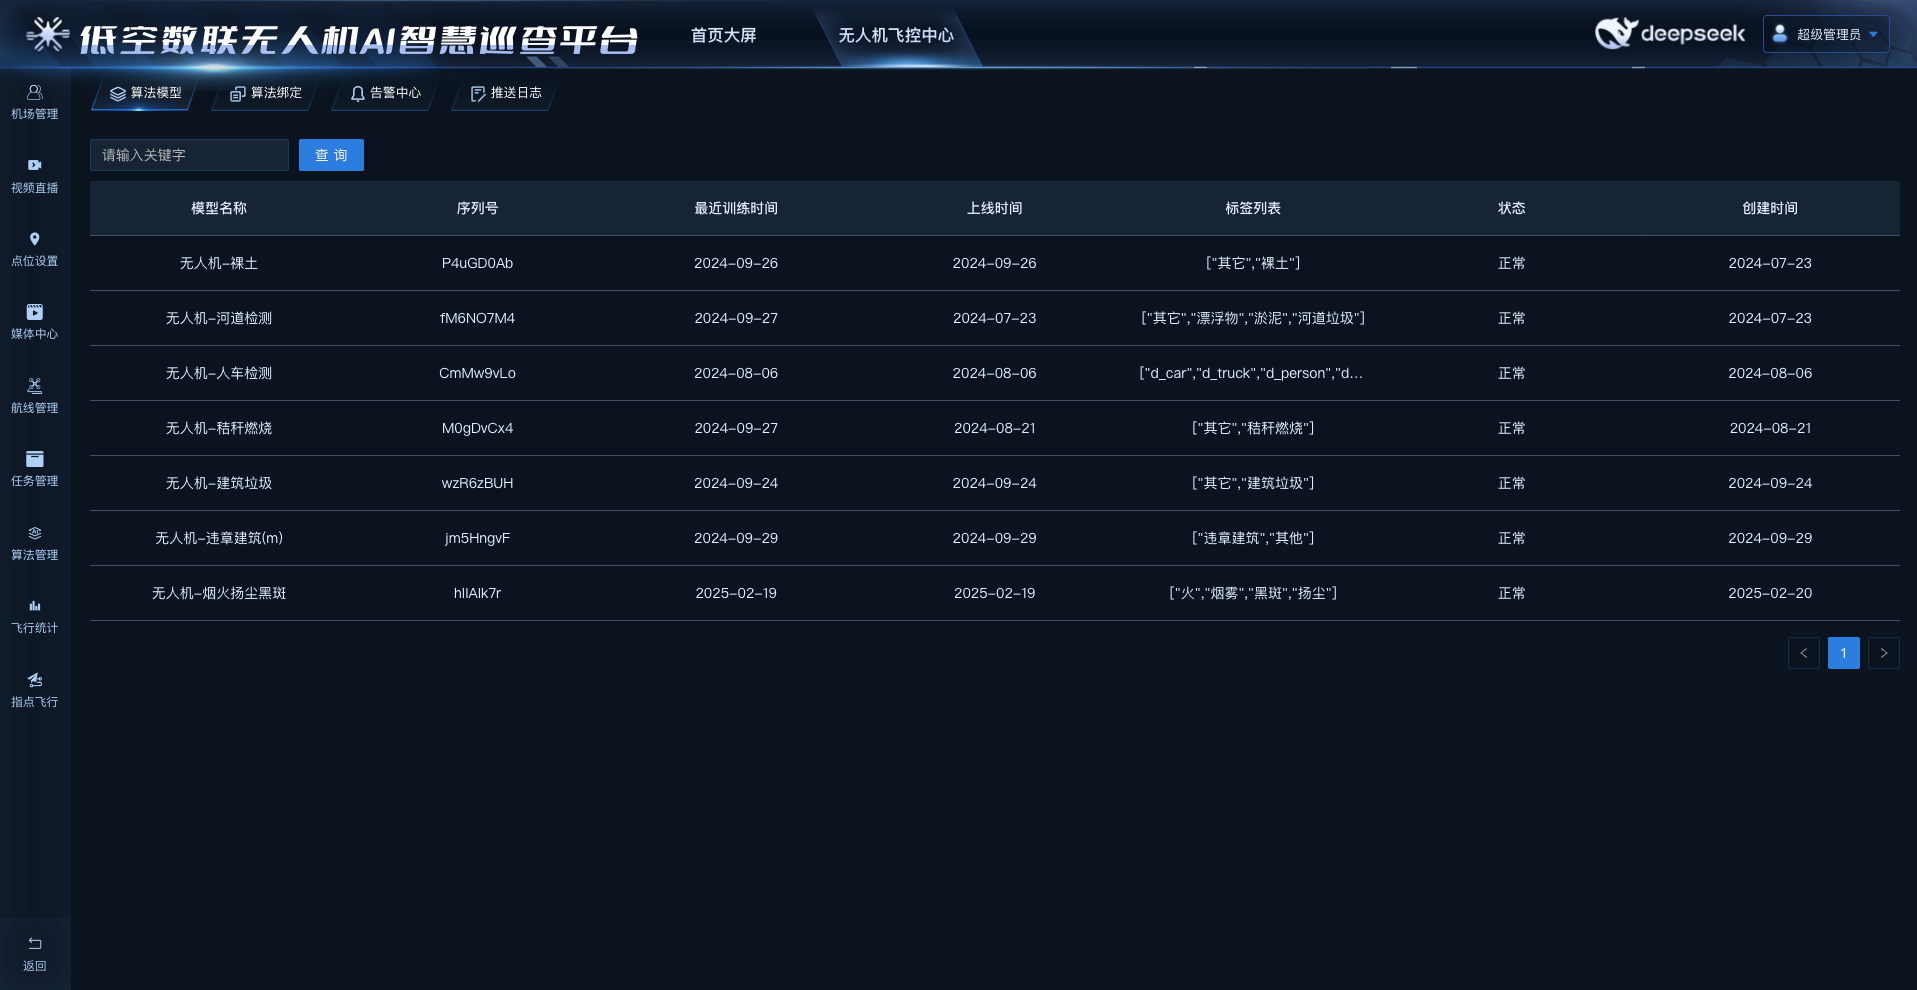The height and width of the screenshot is (990, 1917).
Task: Click the 状态 column header
Action: [x=1511, y=208]
